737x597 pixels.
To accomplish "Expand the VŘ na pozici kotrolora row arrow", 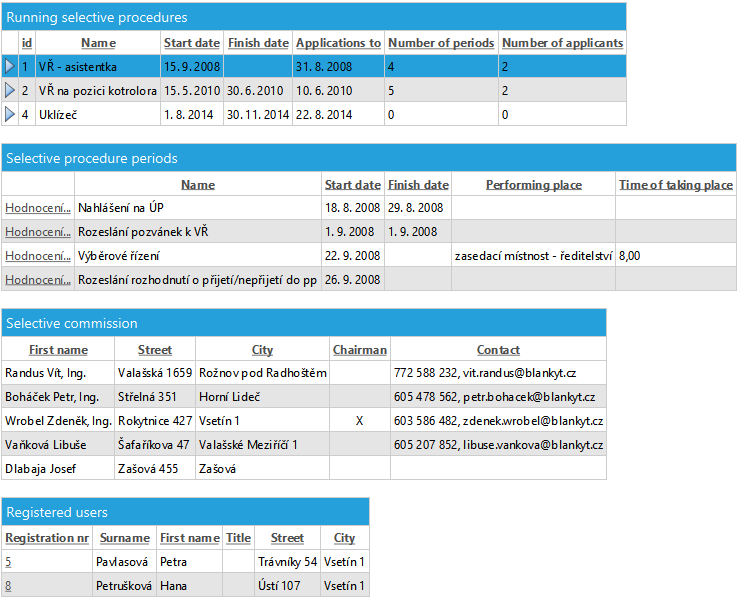I will [9, 90].
